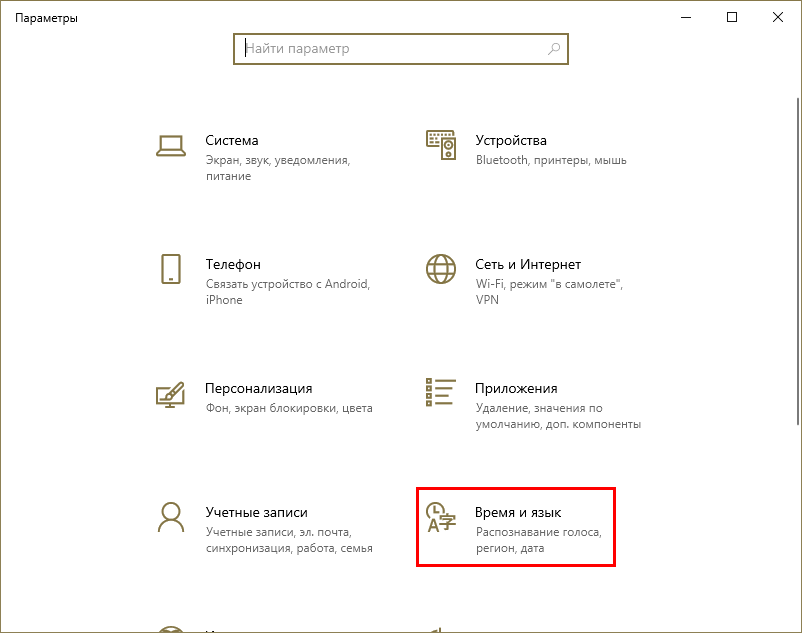Screen dimensions: 802x633
Task: Go to the Сеть и Интернет title
Action: (x=528, y=265)
